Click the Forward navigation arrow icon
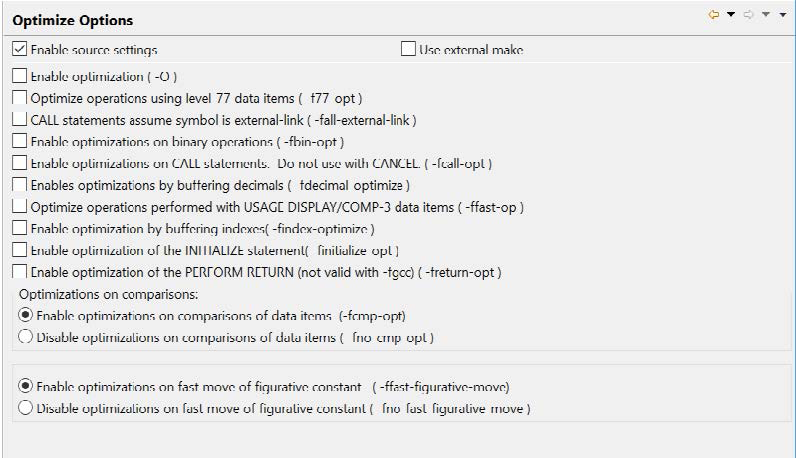The width and height of the screenshot is (796, 458). coord(750,15)
